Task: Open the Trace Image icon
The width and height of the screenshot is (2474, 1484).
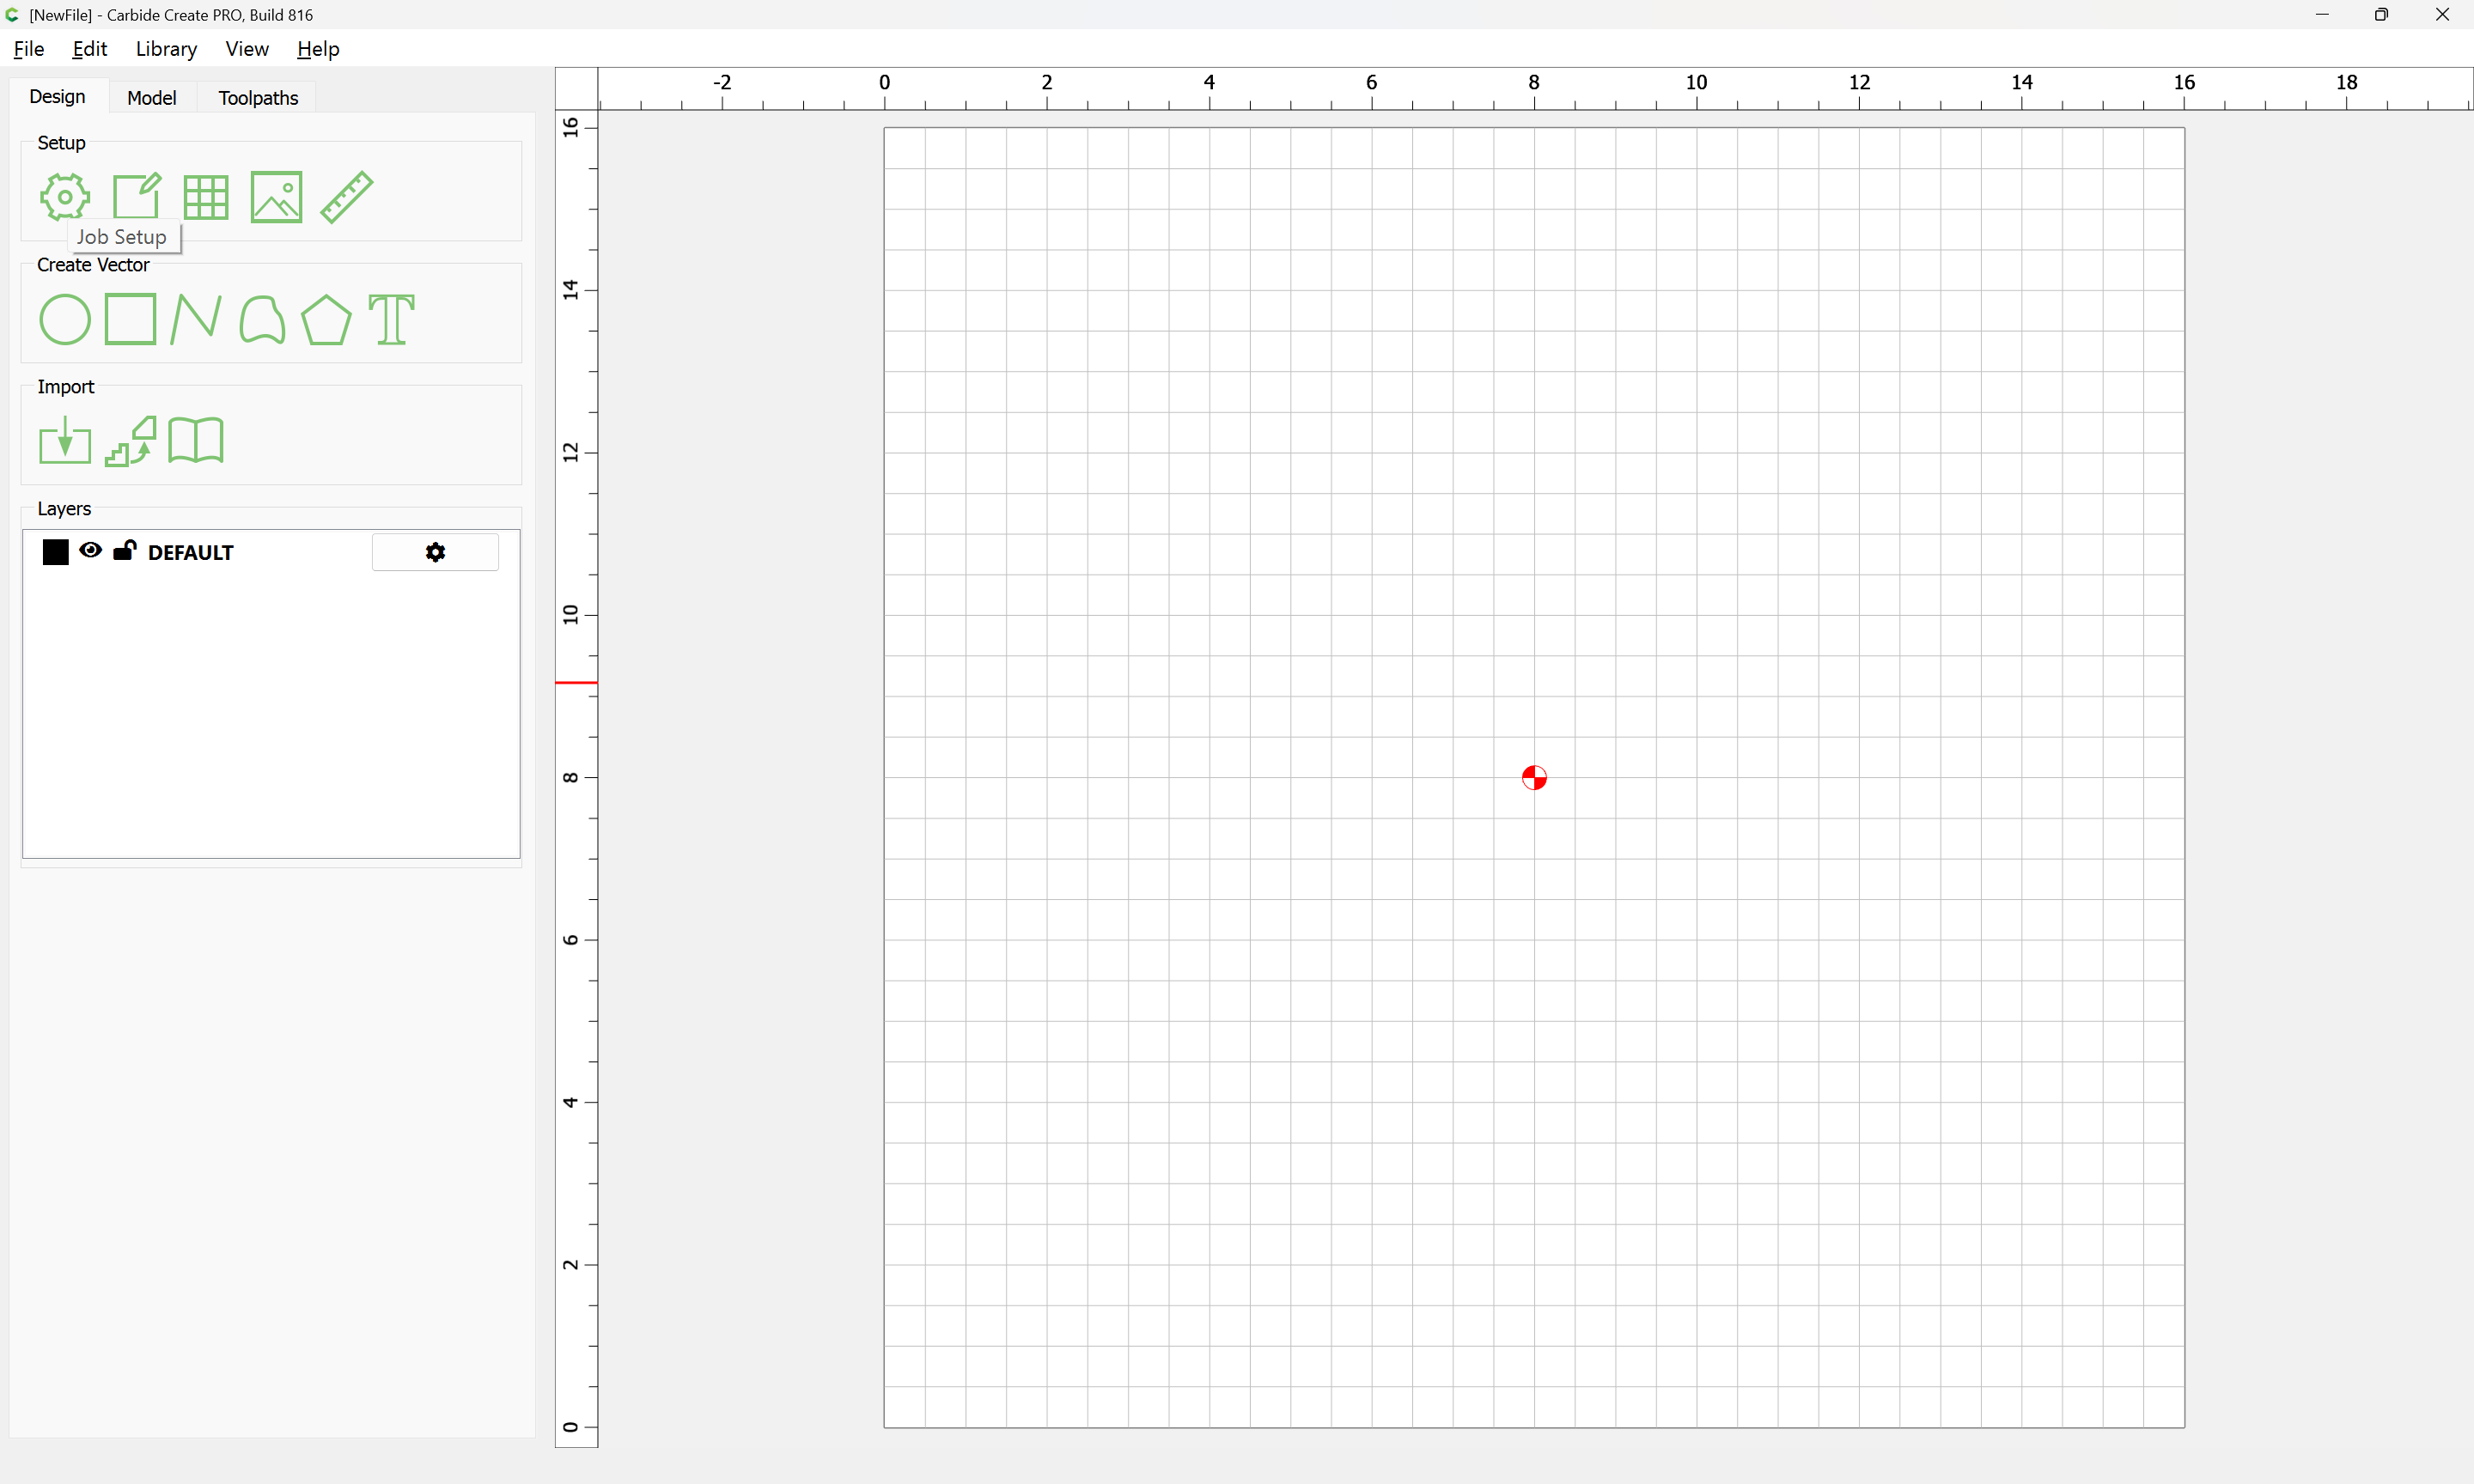Action: click(131, 441)
